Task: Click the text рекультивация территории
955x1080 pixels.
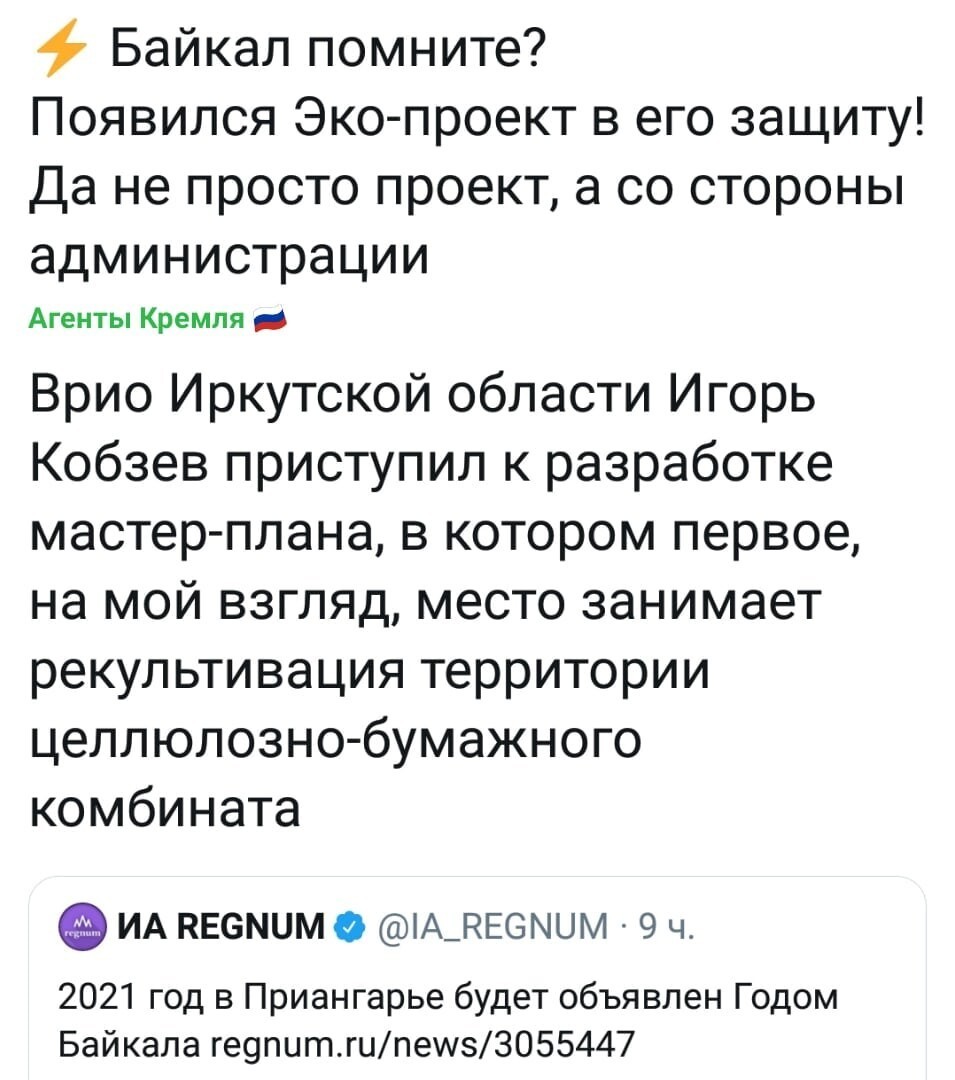Action: pyautogui.click(x=370, y=672)
